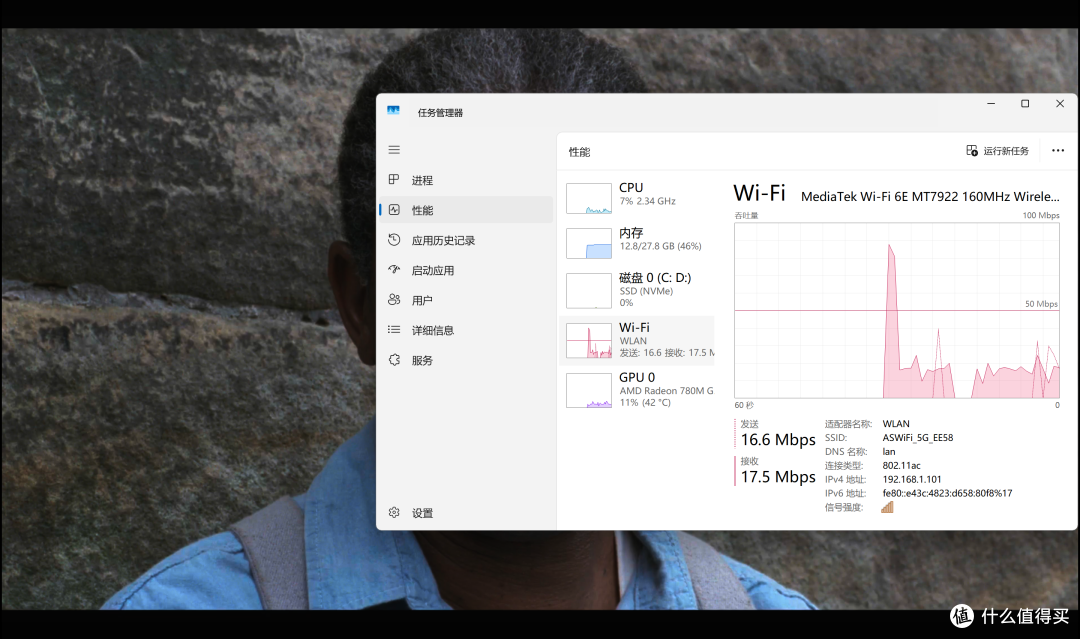Click 运行新任务 (Run new task) button
Screen dimensions: 1080x639
click(x=997, y=151)
